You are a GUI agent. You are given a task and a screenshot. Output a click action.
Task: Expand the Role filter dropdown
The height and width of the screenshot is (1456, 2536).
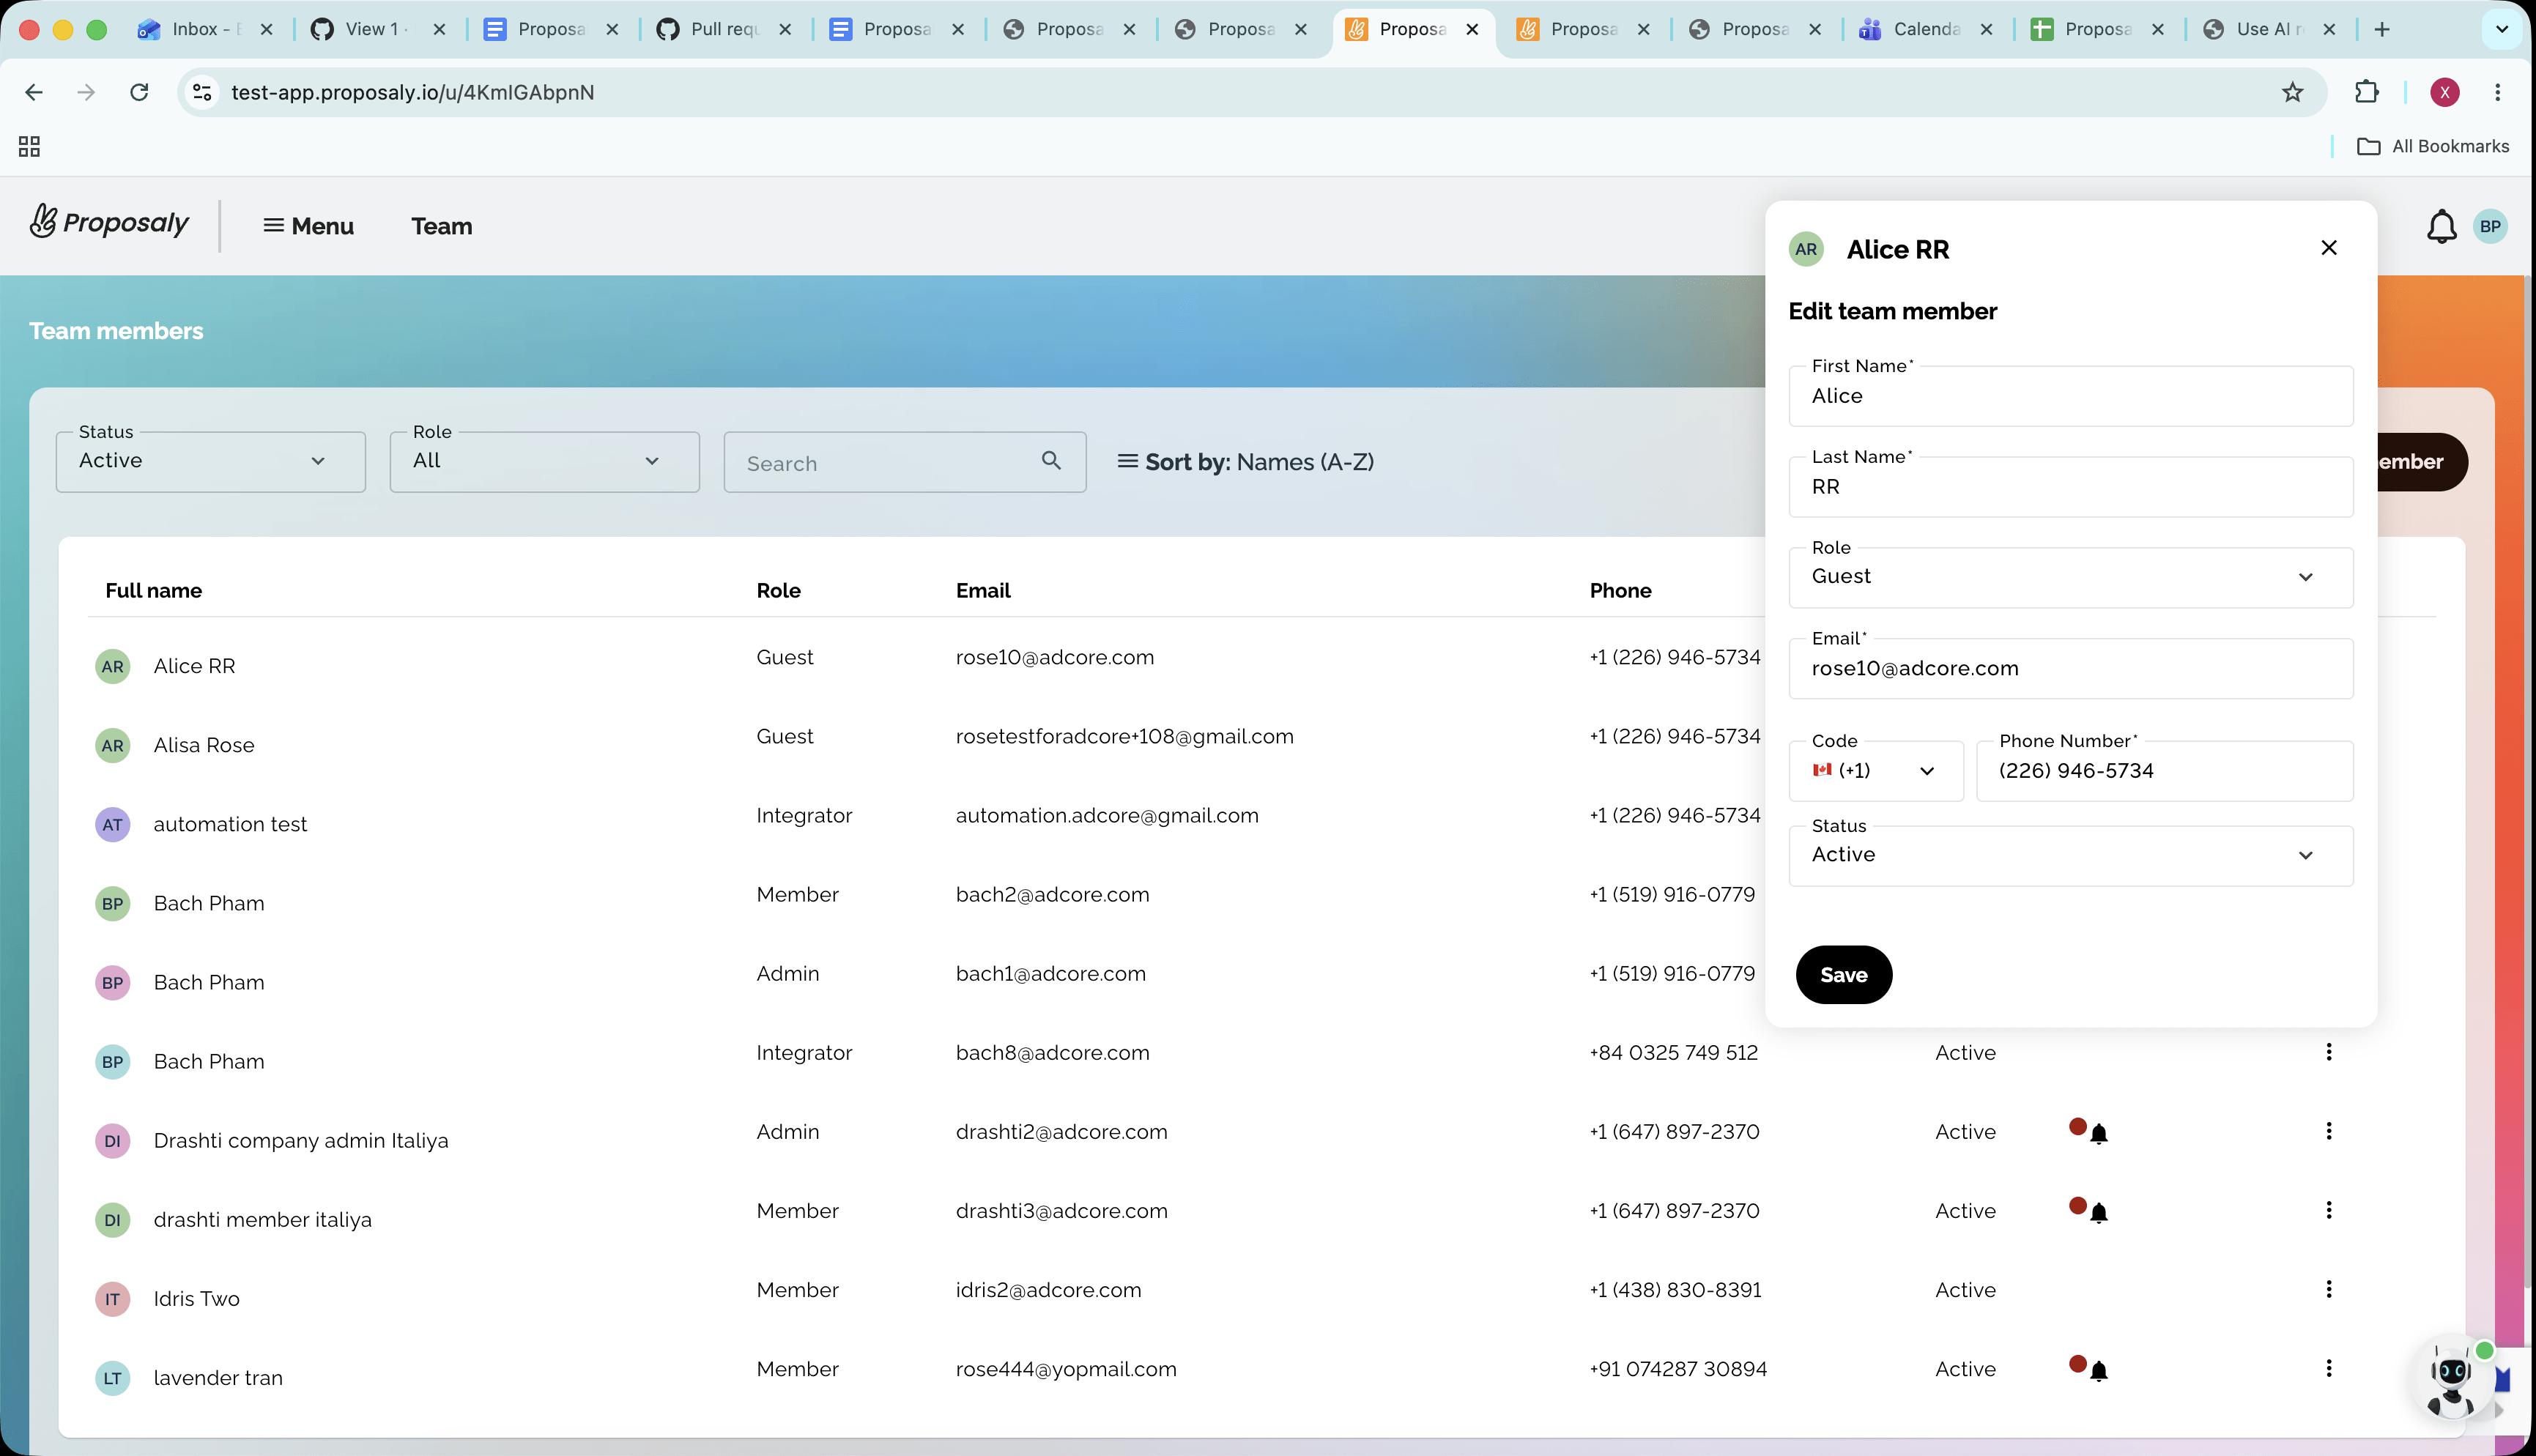(545, 462)
